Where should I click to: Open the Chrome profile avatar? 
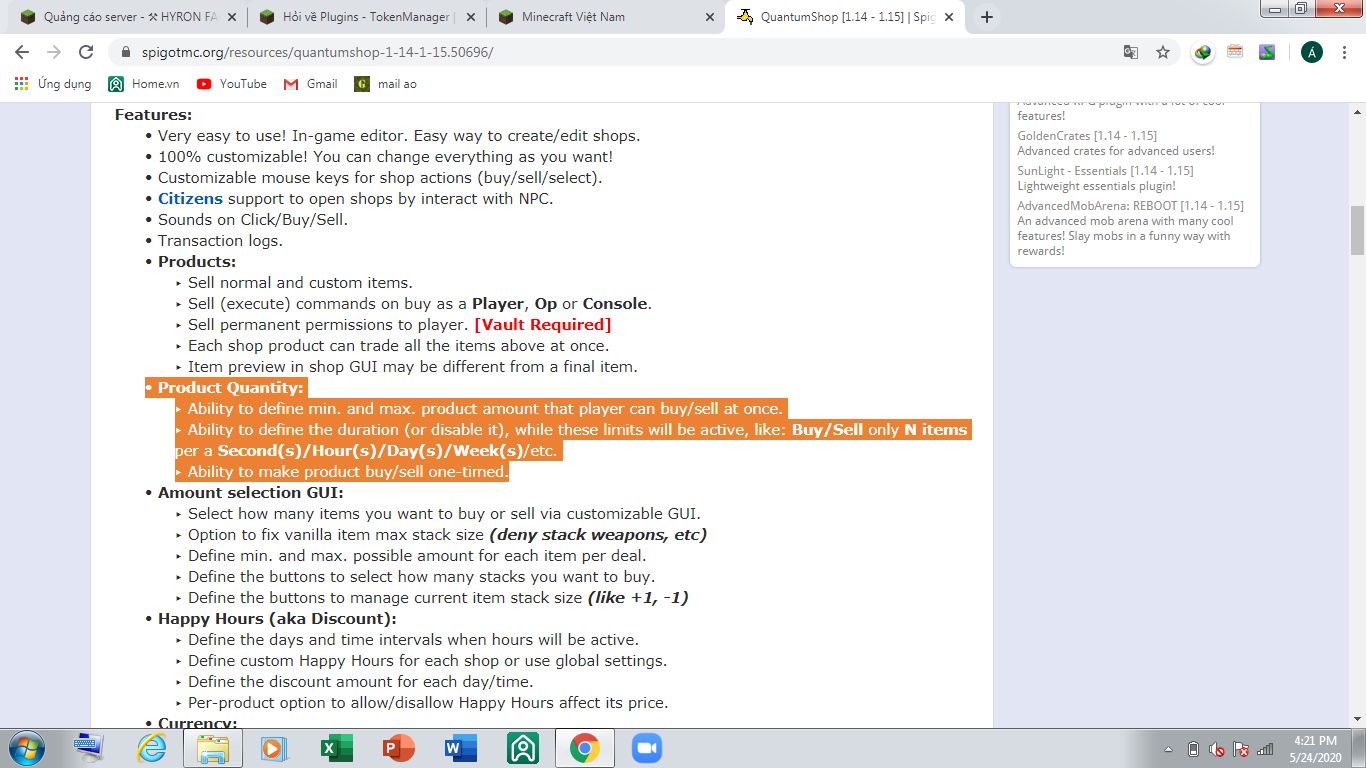tap(1312, 52)
